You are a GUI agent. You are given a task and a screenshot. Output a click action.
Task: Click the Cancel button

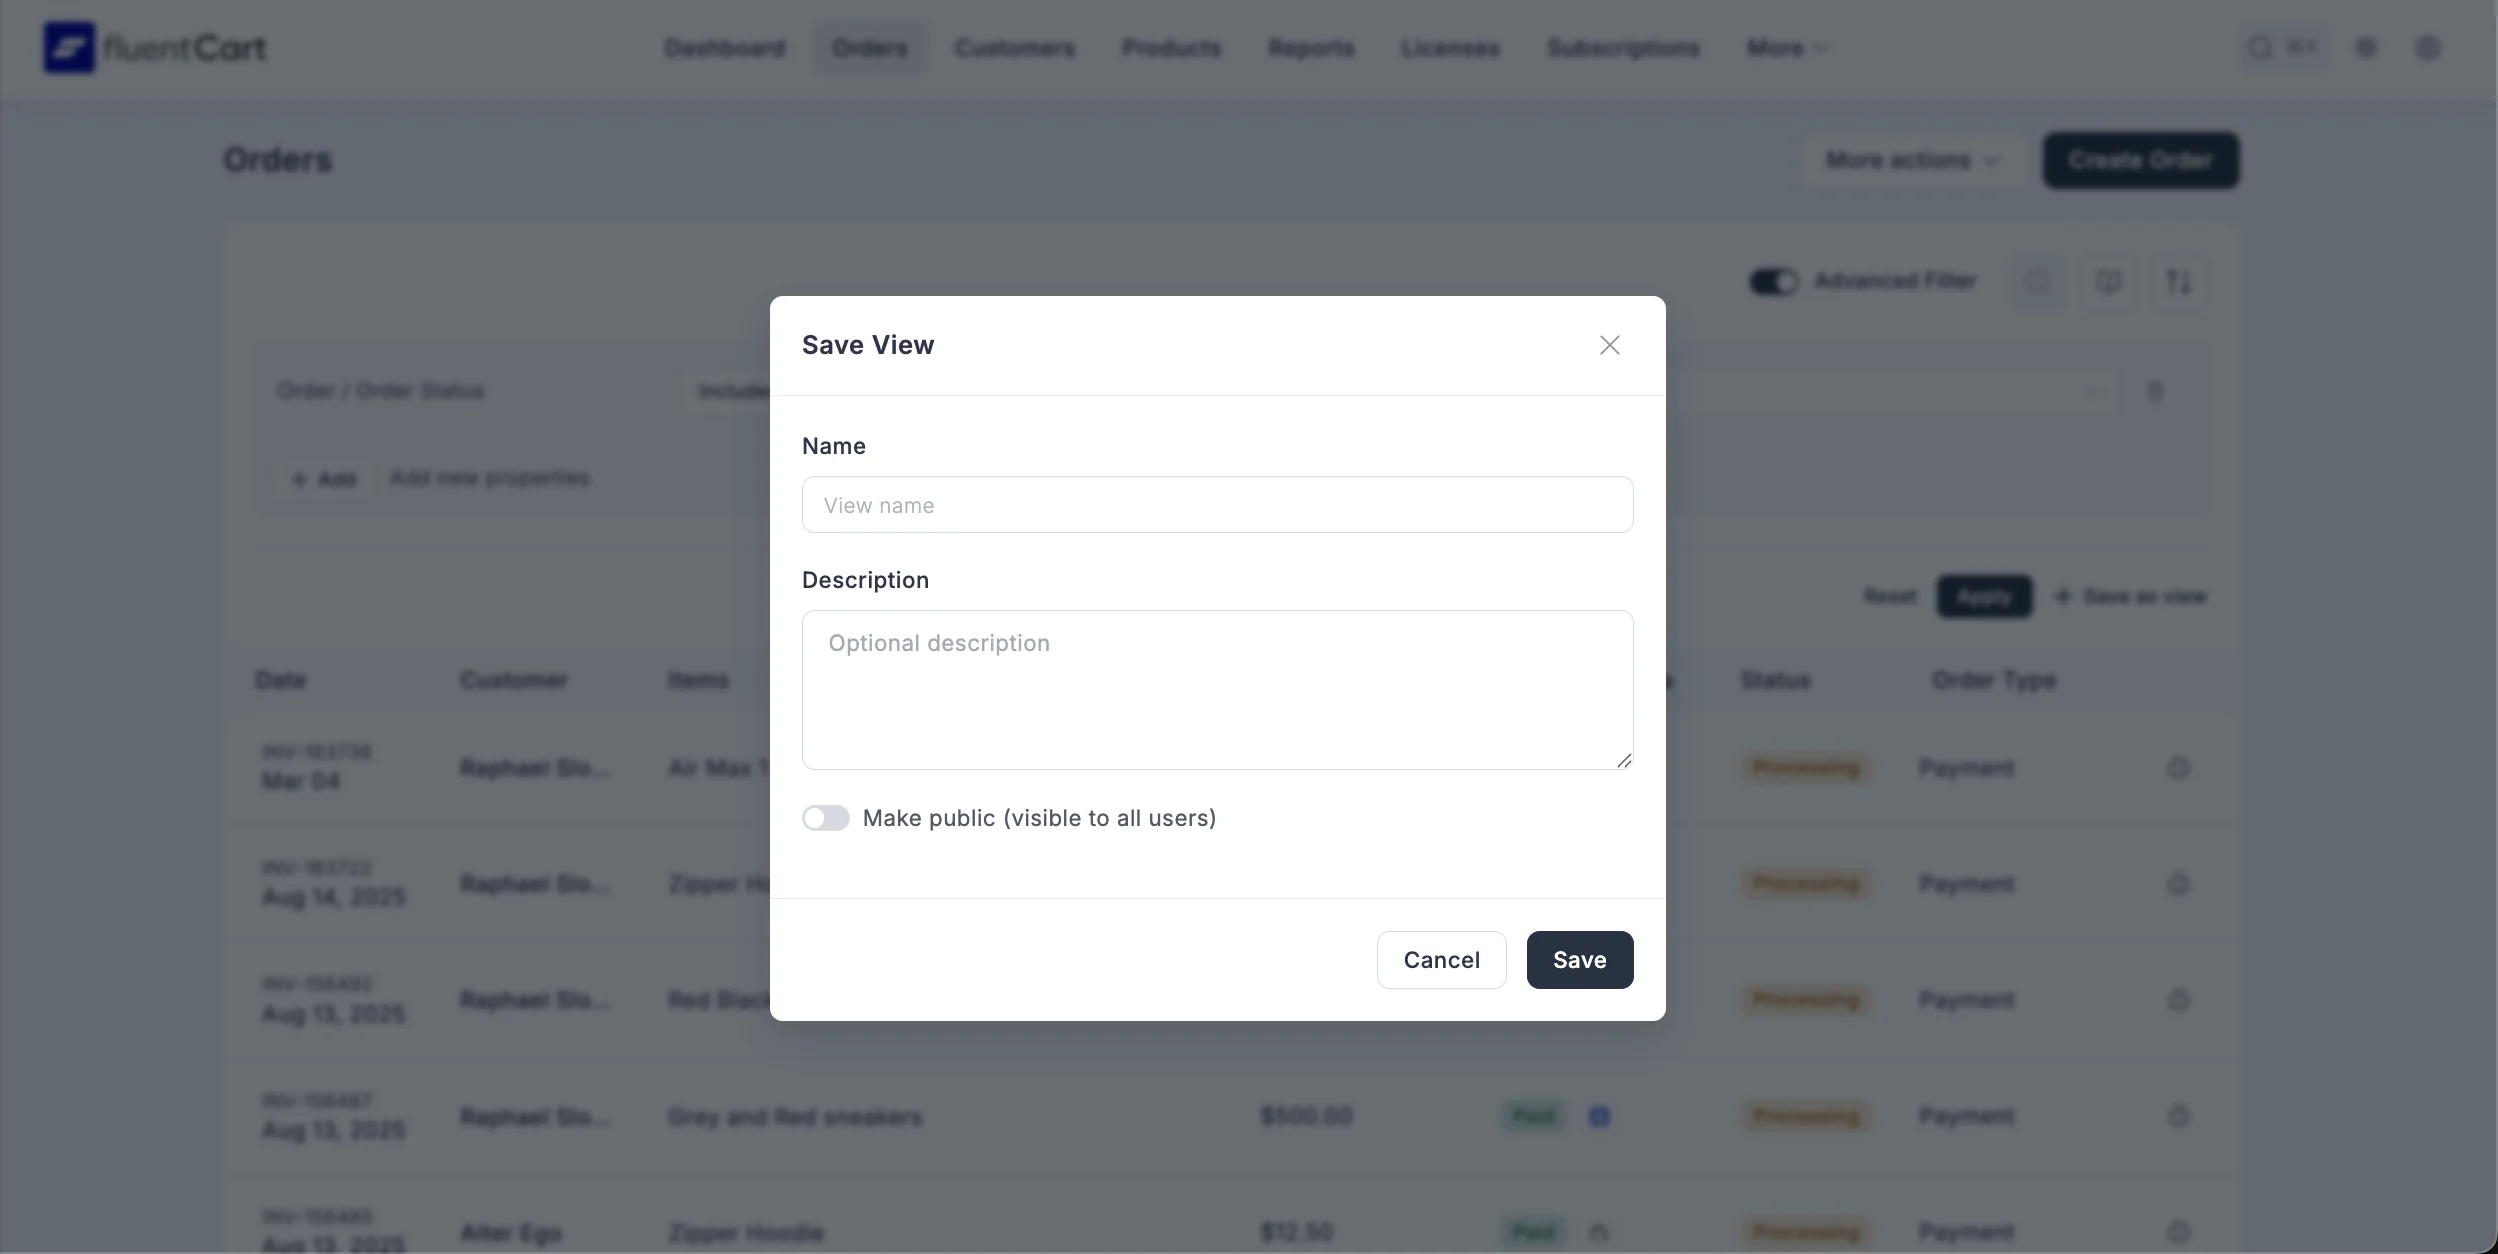[1441, 960]
